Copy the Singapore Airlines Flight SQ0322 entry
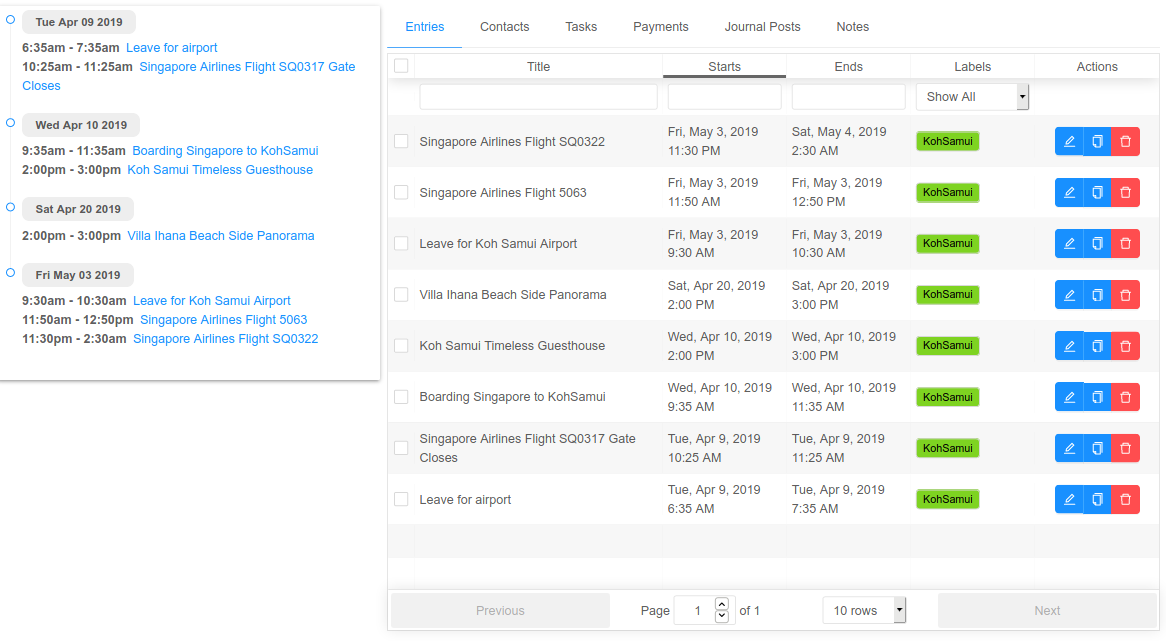 [1097, 141]
